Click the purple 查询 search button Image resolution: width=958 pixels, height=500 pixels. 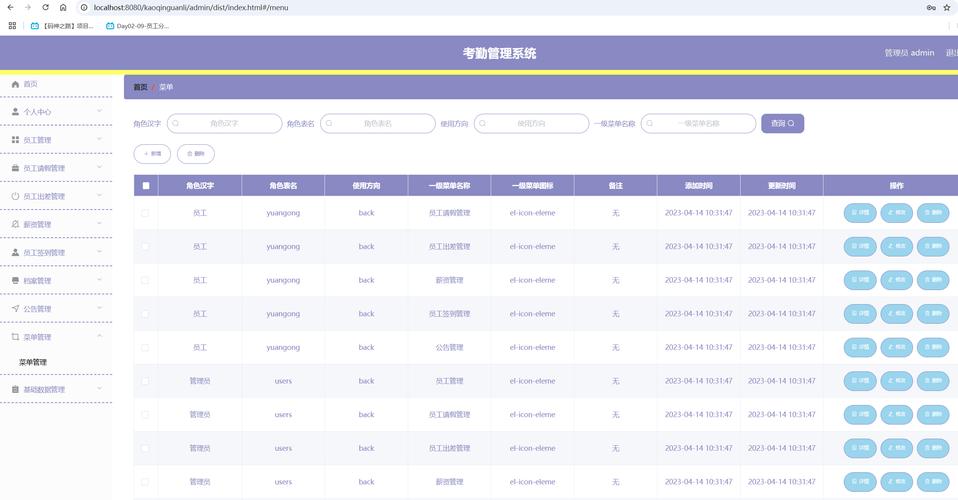[x=783, y=123]
